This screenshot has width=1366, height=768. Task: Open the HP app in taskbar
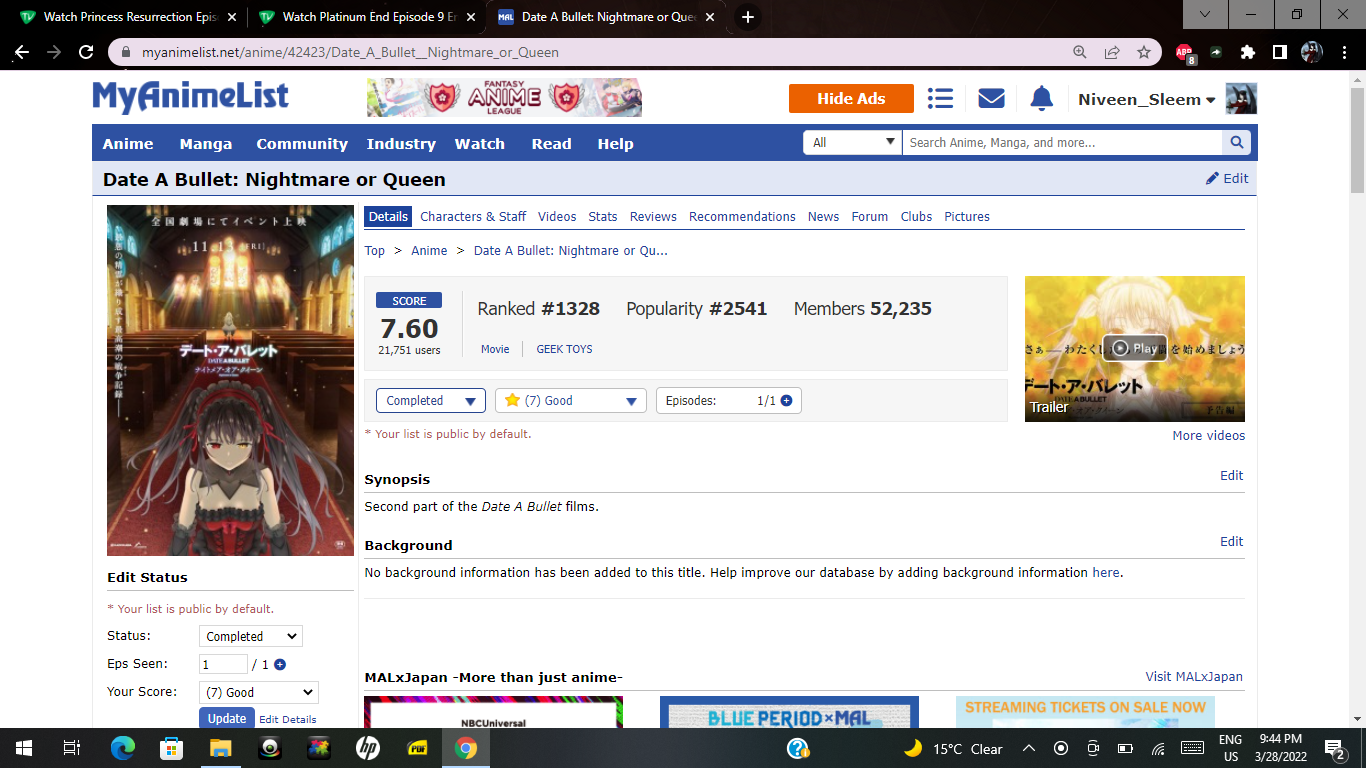(x=367, y=748)
